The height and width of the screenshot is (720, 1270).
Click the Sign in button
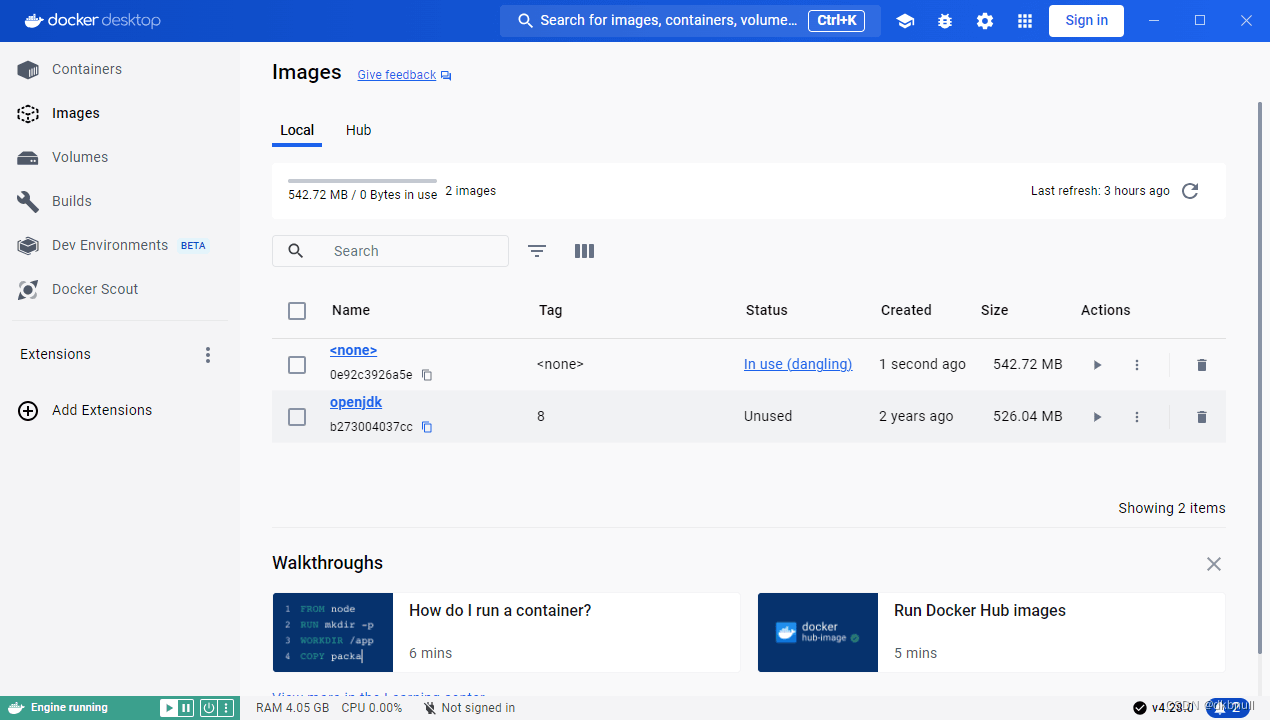pyautogui.click(x=1086, y=21)
